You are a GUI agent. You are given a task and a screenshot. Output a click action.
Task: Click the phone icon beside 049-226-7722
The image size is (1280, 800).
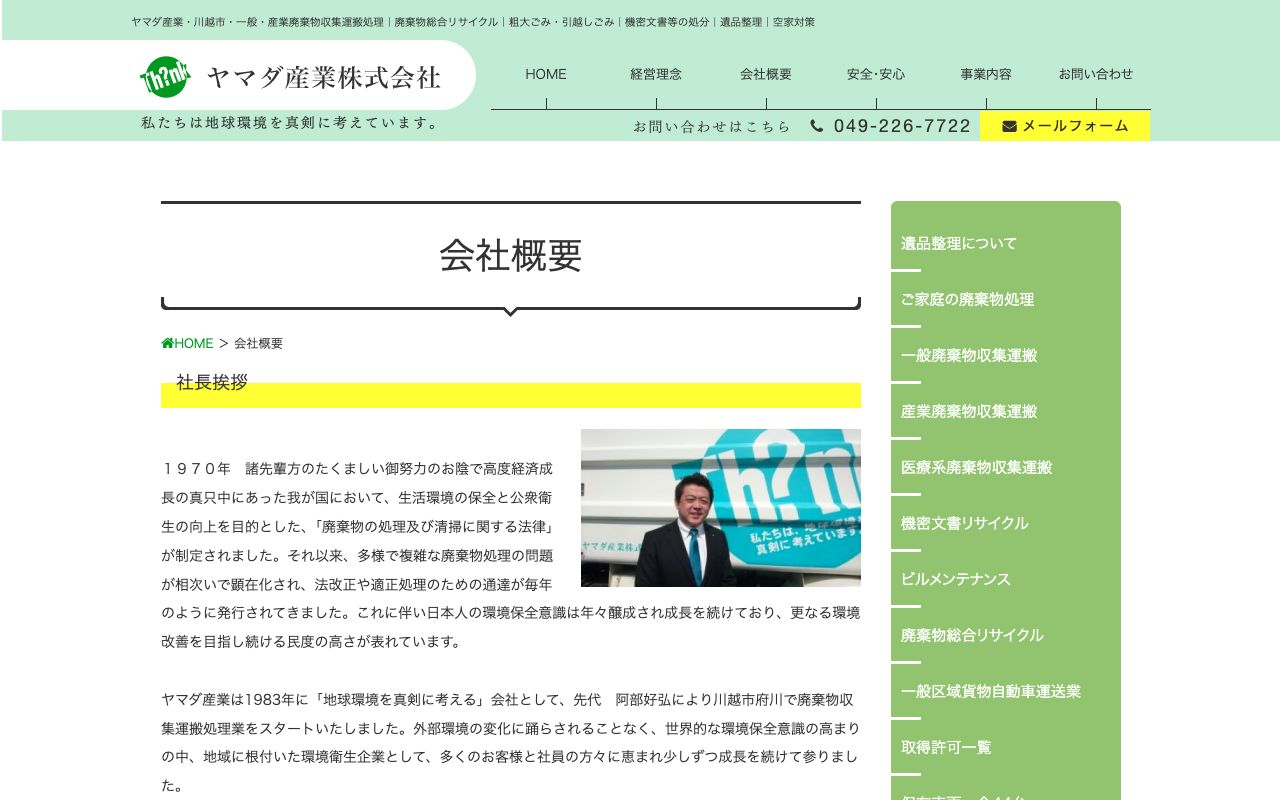817,126
